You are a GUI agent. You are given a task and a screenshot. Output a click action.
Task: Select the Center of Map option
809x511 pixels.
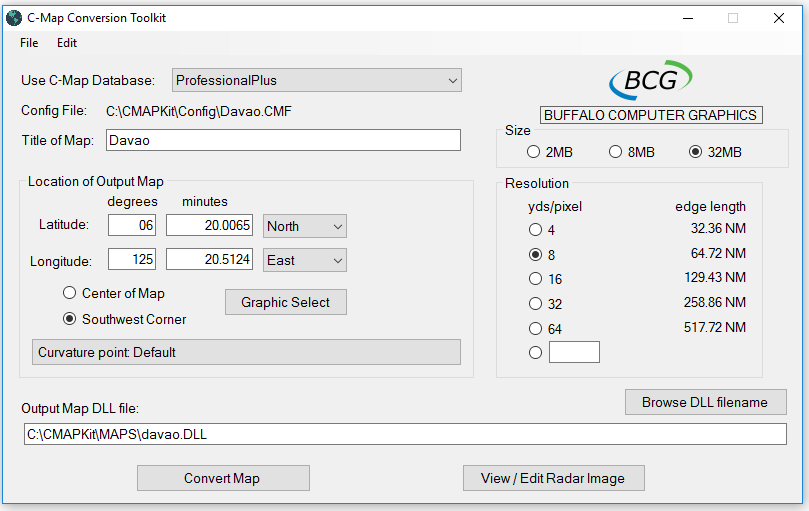[x=69, y=293]
